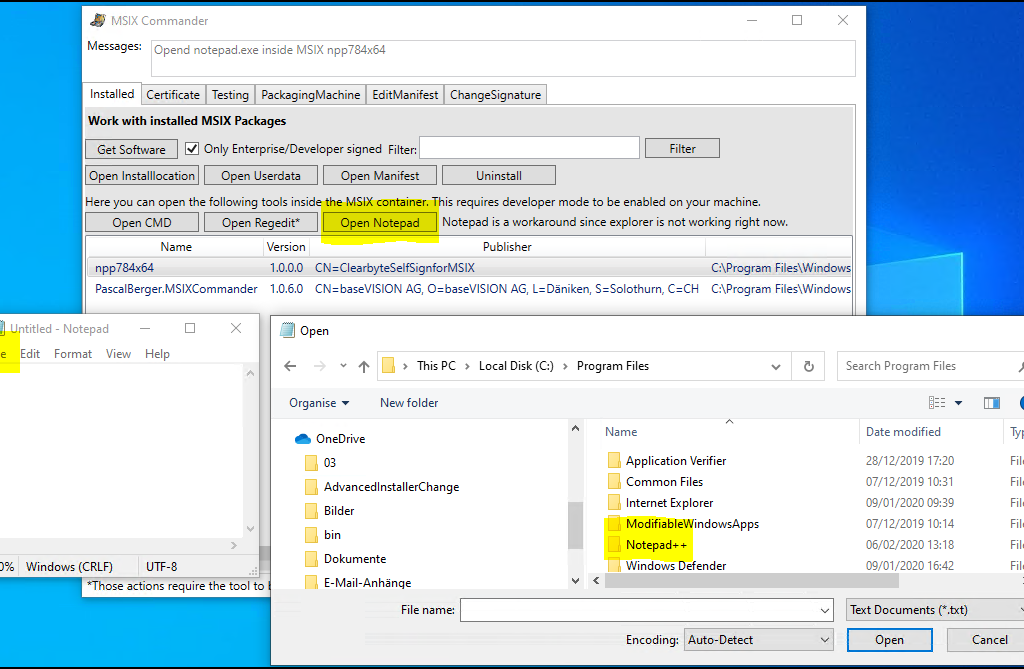Open the Organise dropdown menu
This screenshot has height=669, width=1024.
pyautogui.click(x=319, y=403)
